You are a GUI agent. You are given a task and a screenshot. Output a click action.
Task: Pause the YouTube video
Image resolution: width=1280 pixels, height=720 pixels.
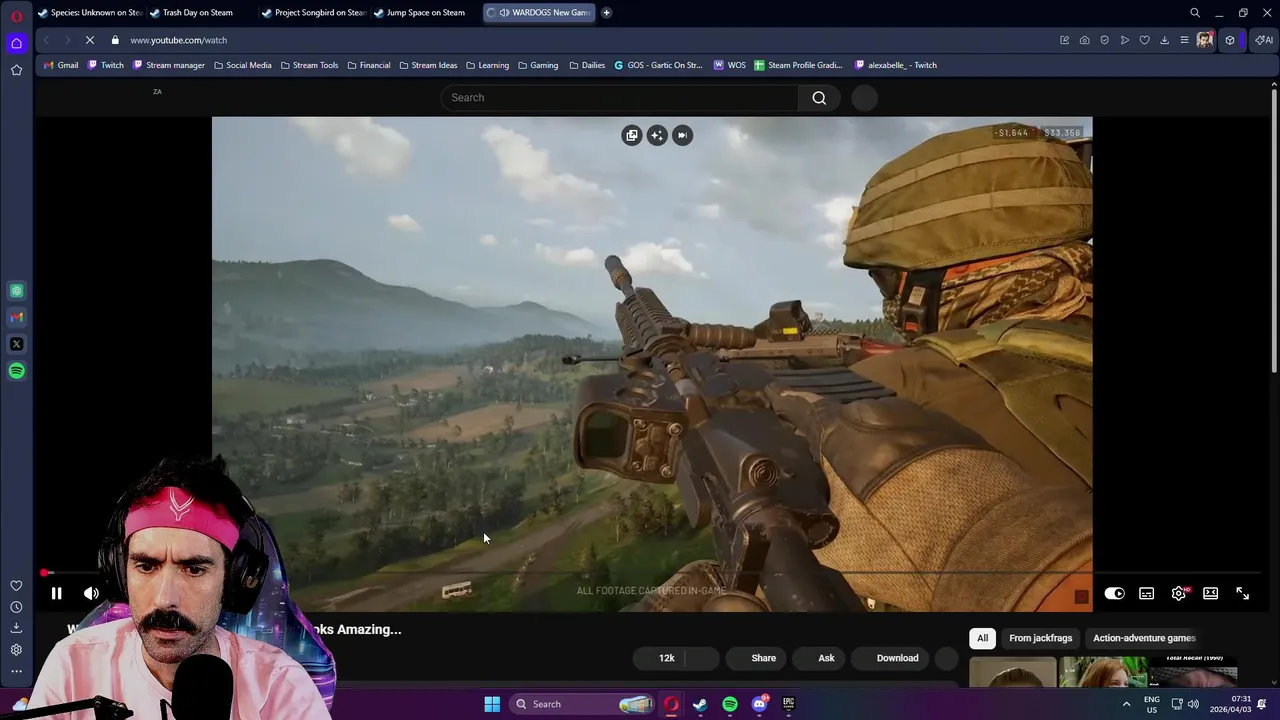point(56,593)
